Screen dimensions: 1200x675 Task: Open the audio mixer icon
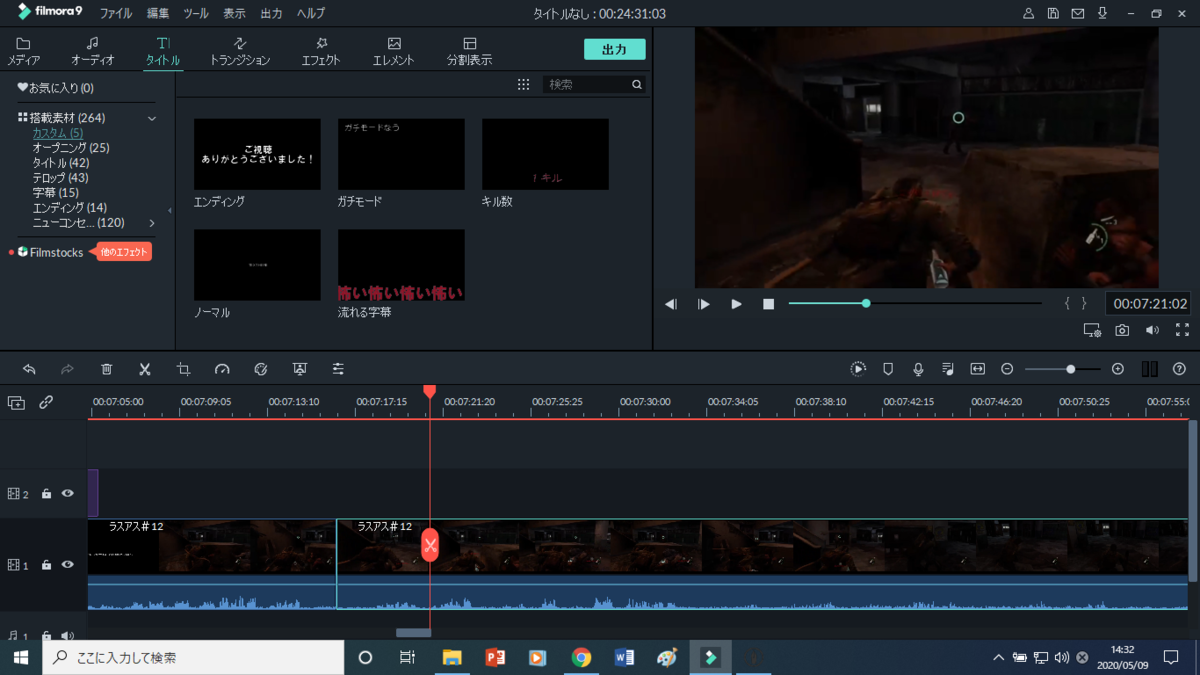[947, 369]
